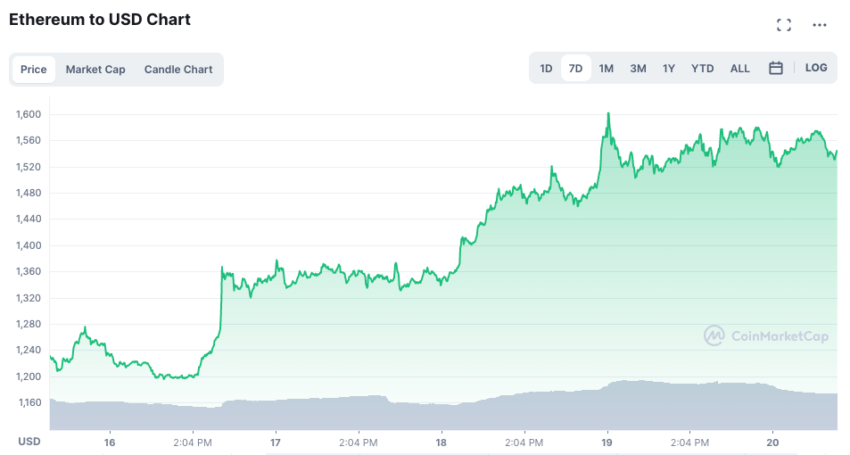Select the 1D time range
850x455 pixels.
(546, 68)
